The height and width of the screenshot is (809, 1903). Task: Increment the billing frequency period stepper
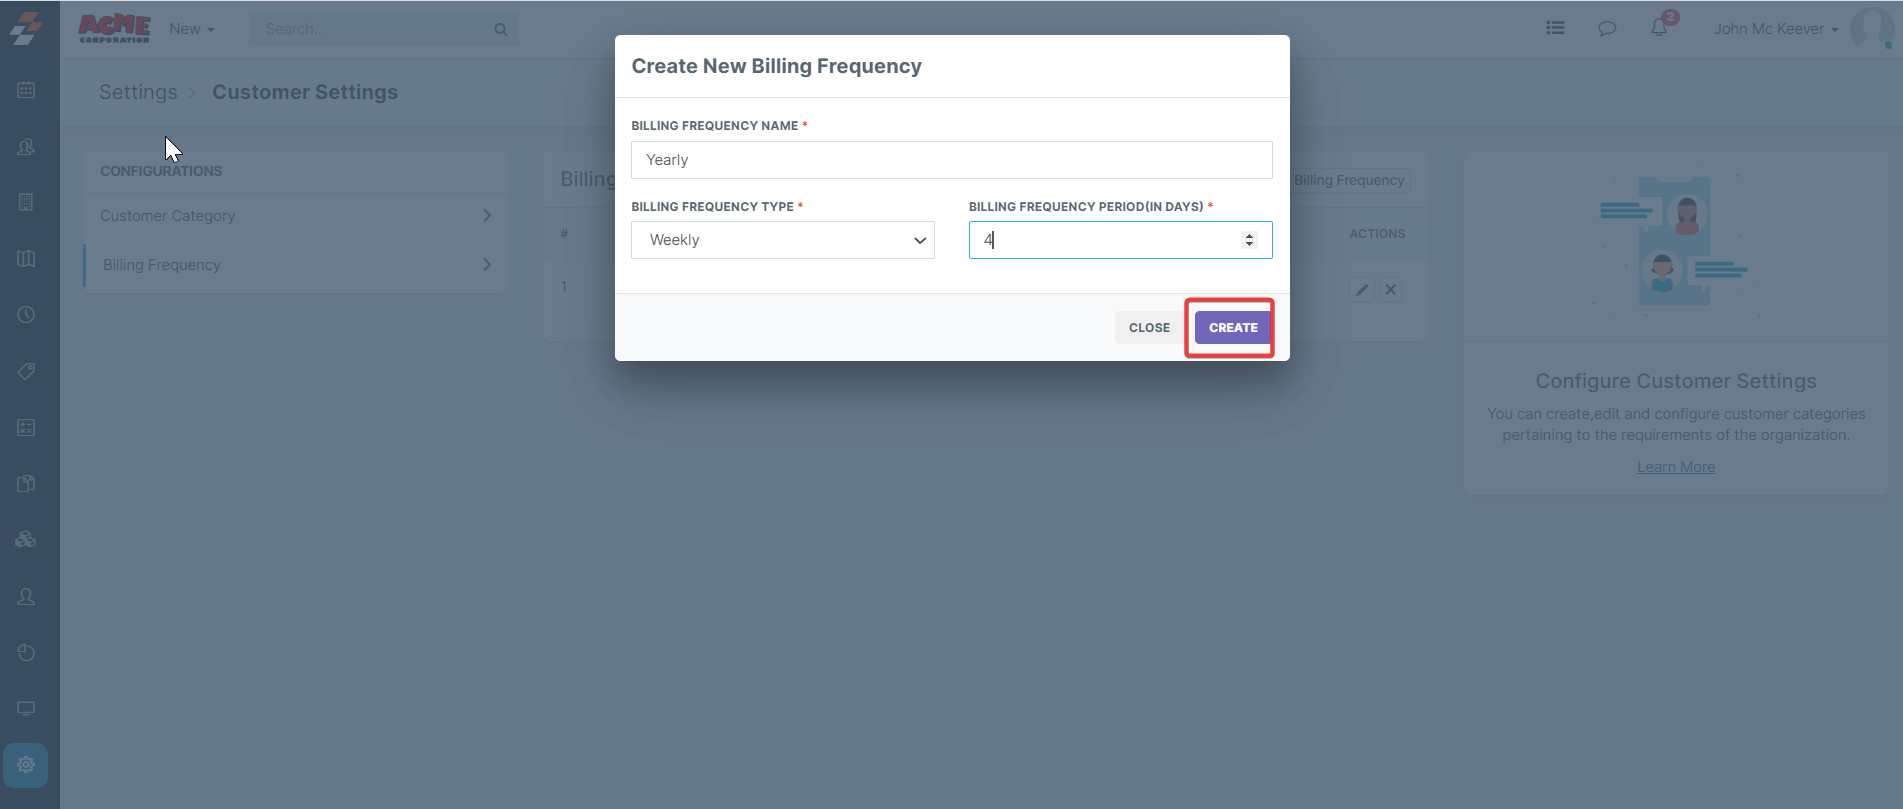pos(1249,235)
